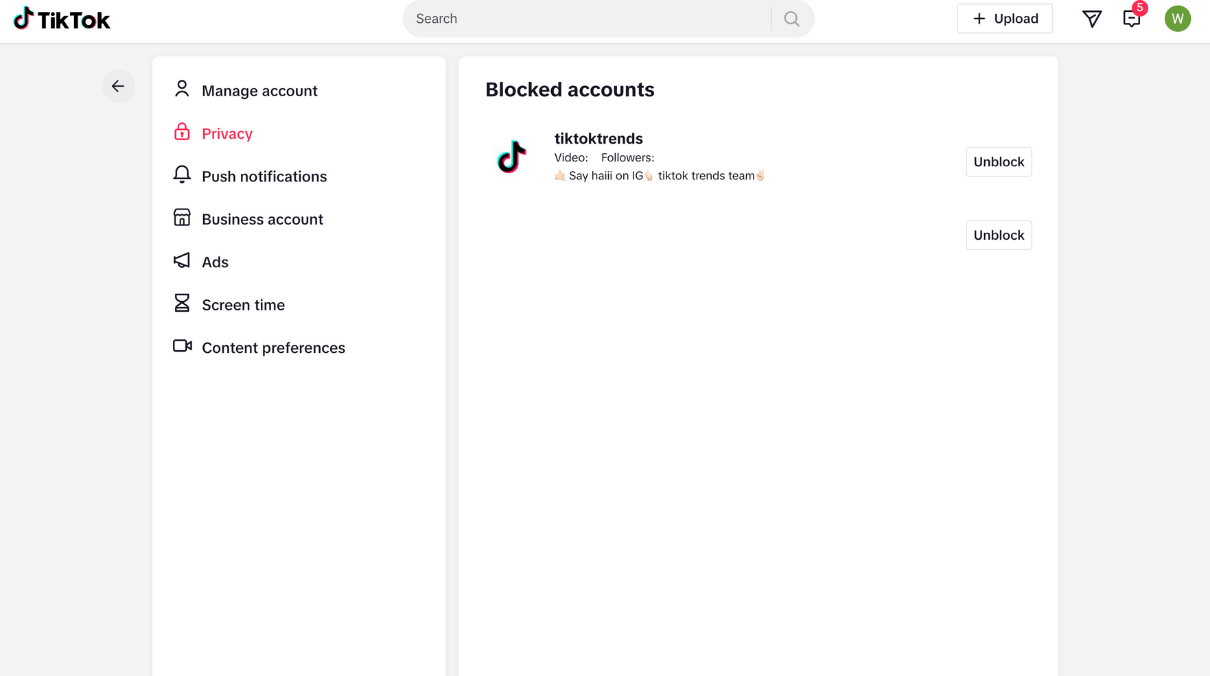The image size is (1210, 676).
Task: Open the profile avatar menu
Action: (x=1177, y=18)
